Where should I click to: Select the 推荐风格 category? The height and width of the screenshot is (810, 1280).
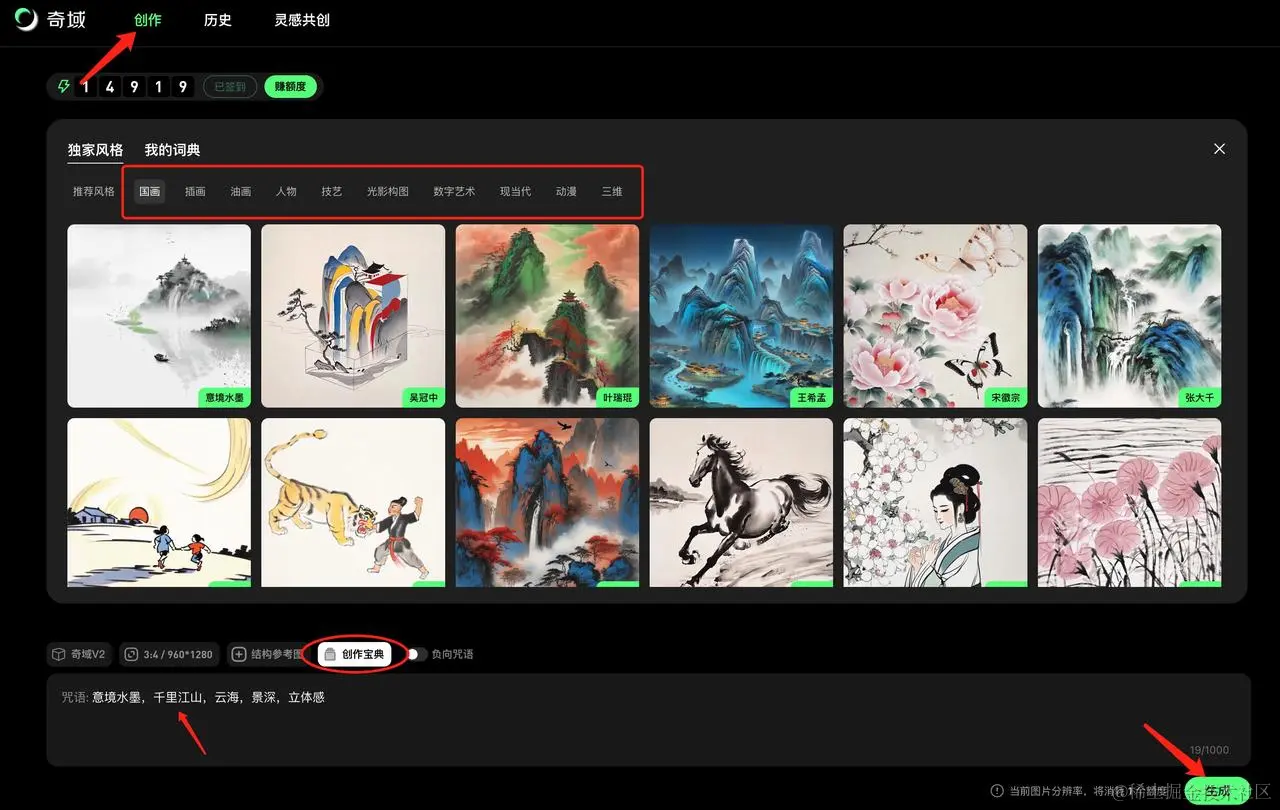click(93, 191)
